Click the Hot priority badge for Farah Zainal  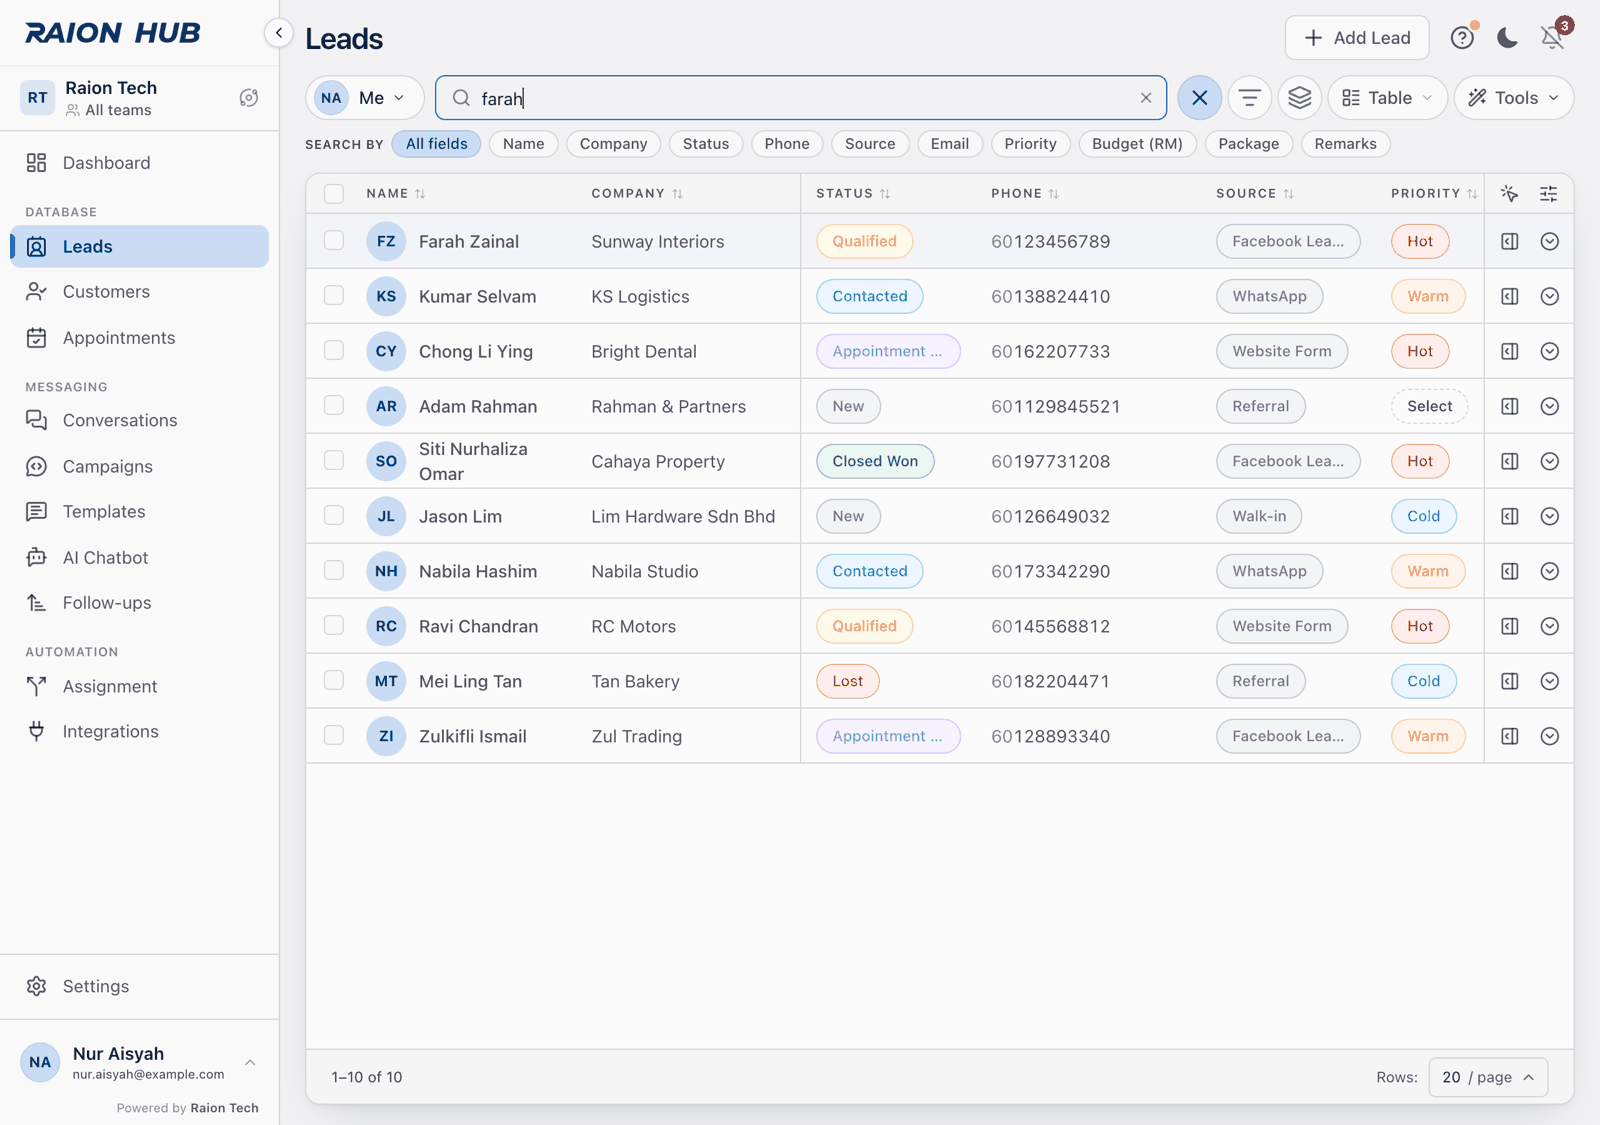pyautogui.click(x=1420, y=241)
